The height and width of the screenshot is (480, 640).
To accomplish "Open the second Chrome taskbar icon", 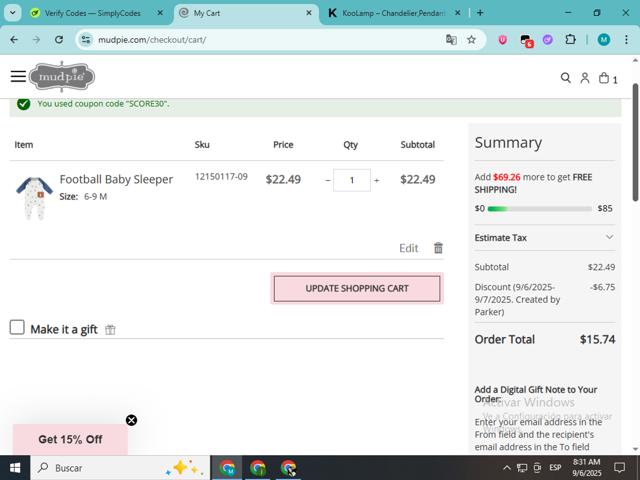I will 258,468.
